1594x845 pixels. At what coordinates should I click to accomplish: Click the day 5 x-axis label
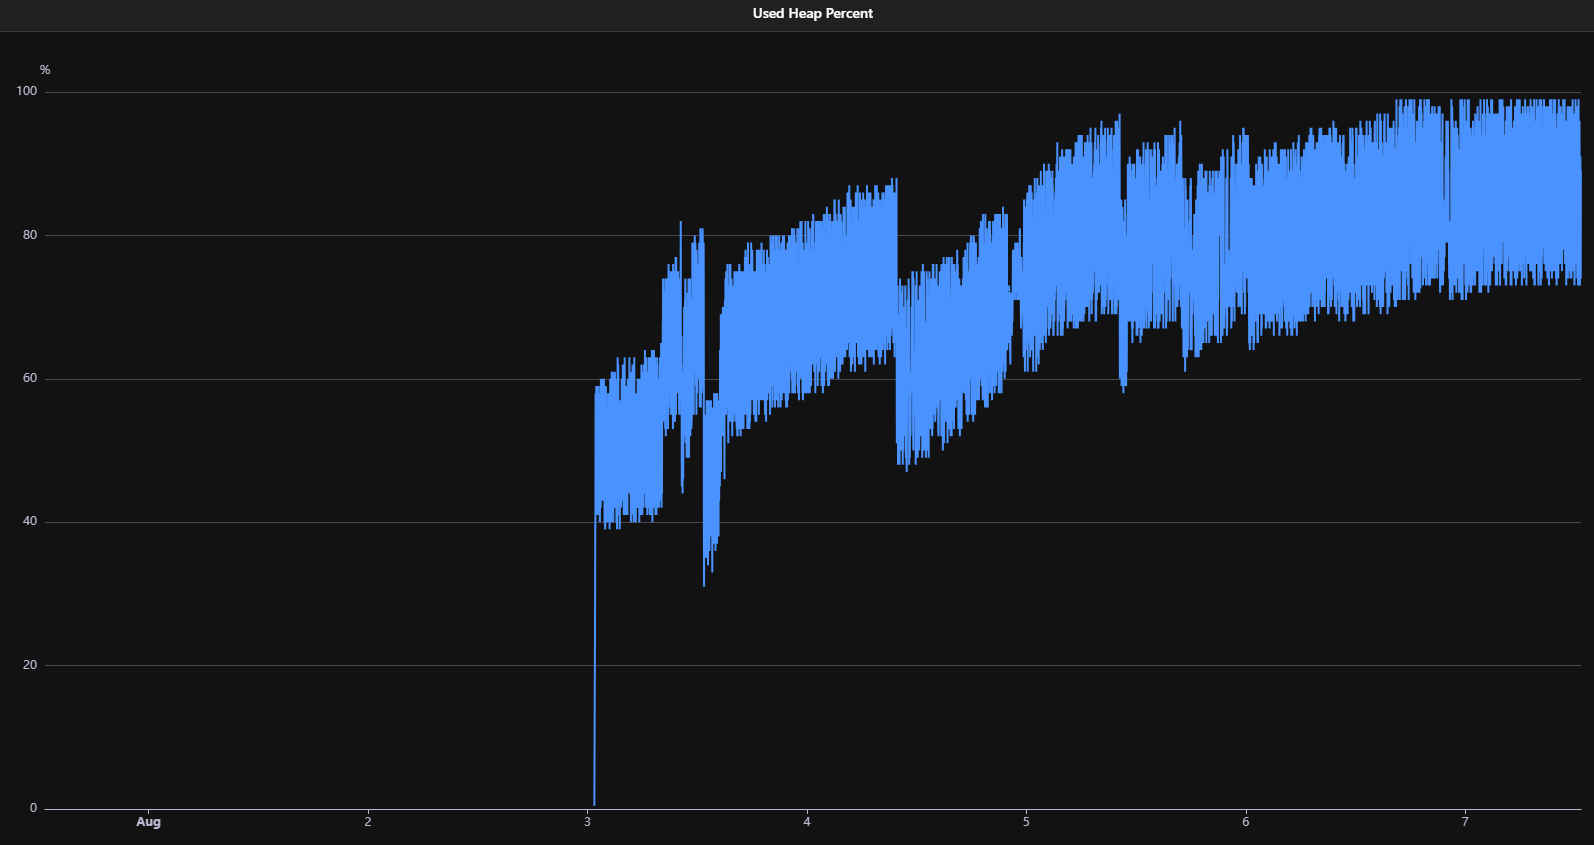click(1026, 822)
